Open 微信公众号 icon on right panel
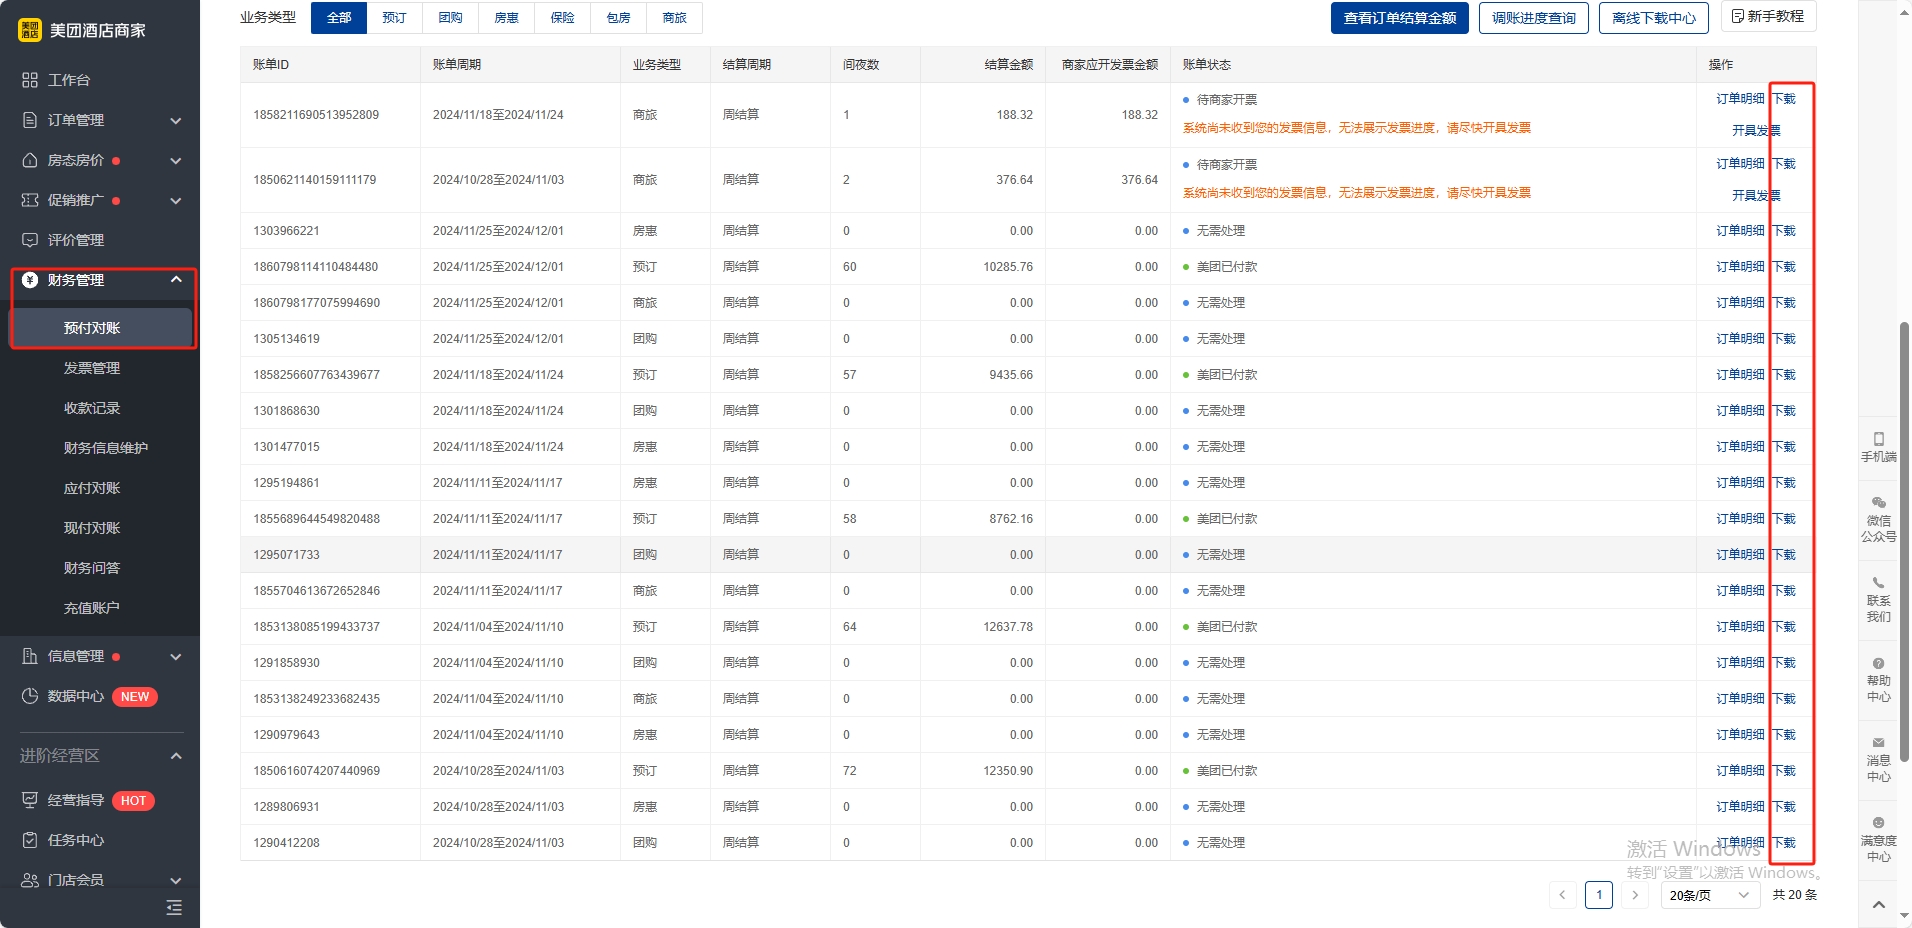Screen dimensions: 1912x928 (1878, 503)
